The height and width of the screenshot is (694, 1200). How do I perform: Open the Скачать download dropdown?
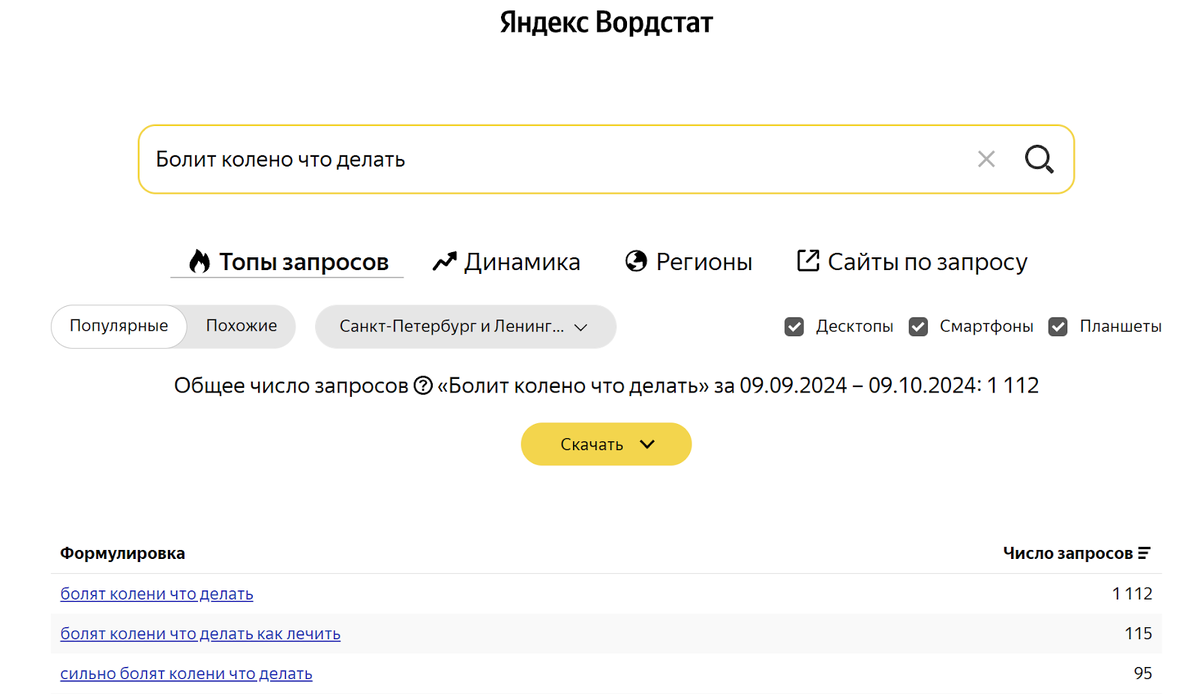(x=606, y=444)
